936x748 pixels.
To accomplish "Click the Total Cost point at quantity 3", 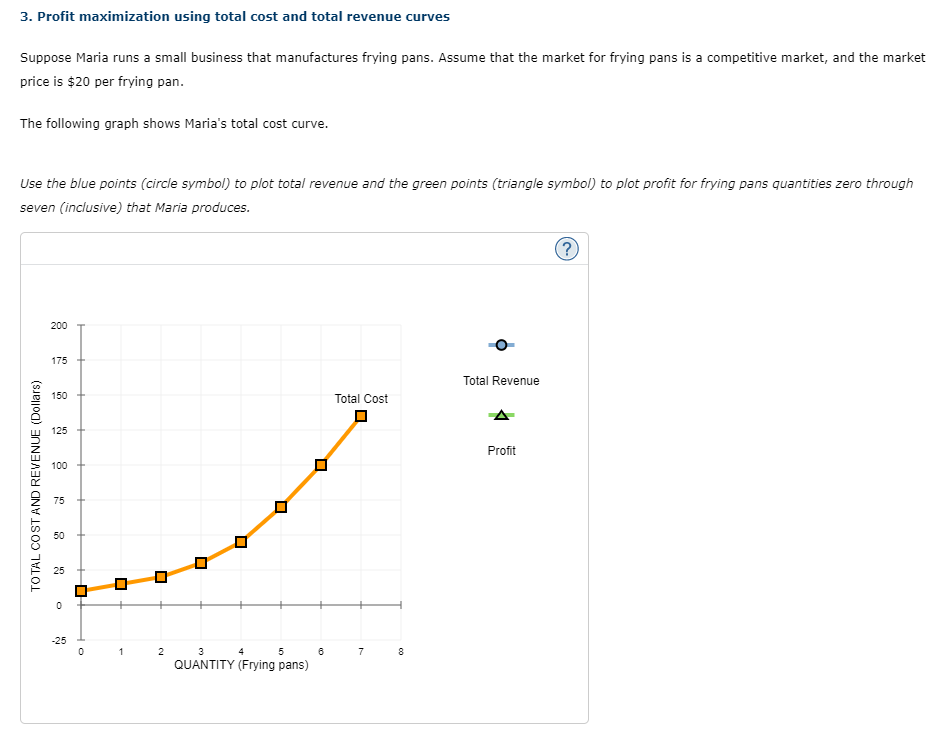I will click(x=200, y=562).
